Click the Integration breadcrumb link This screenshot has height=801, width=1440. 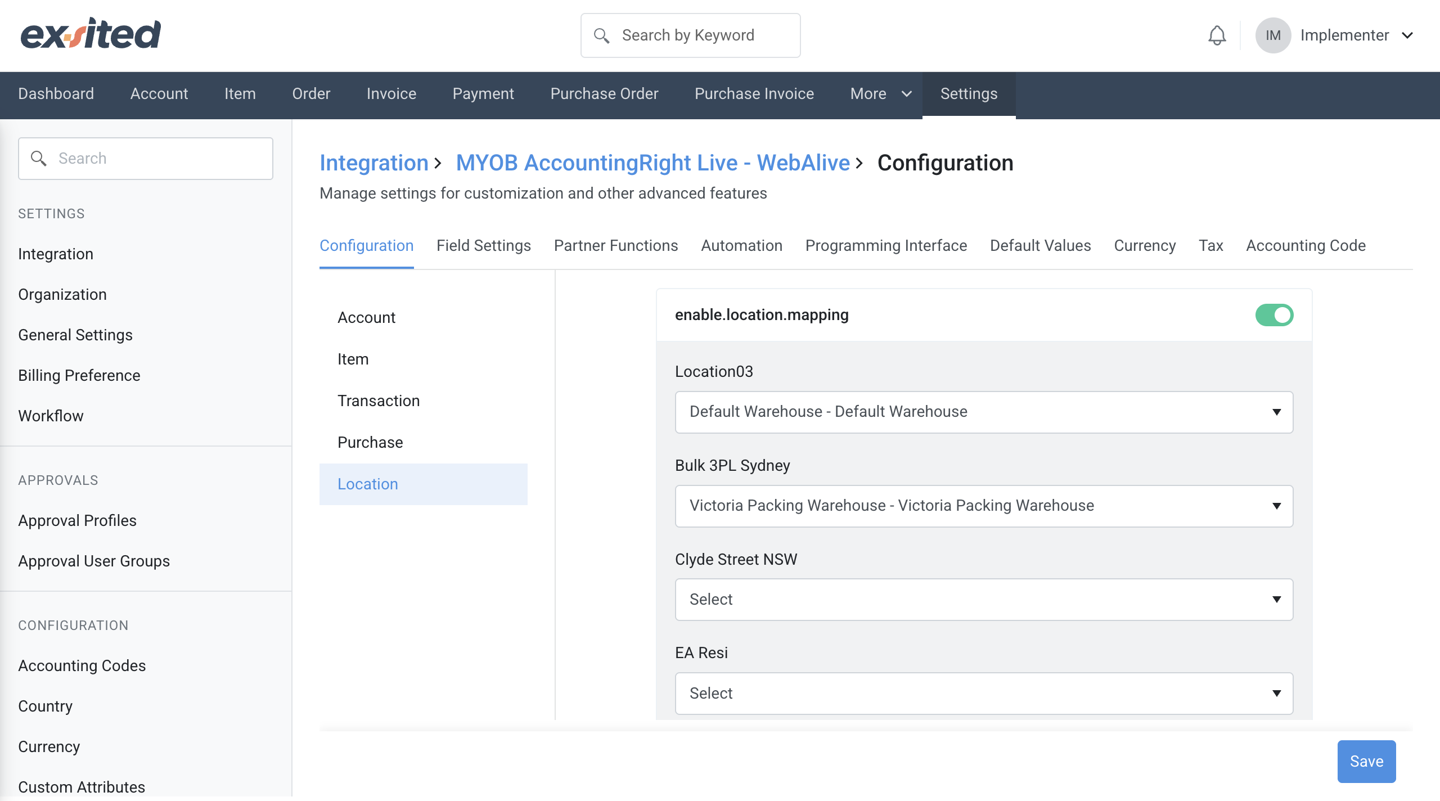point(374,163)
